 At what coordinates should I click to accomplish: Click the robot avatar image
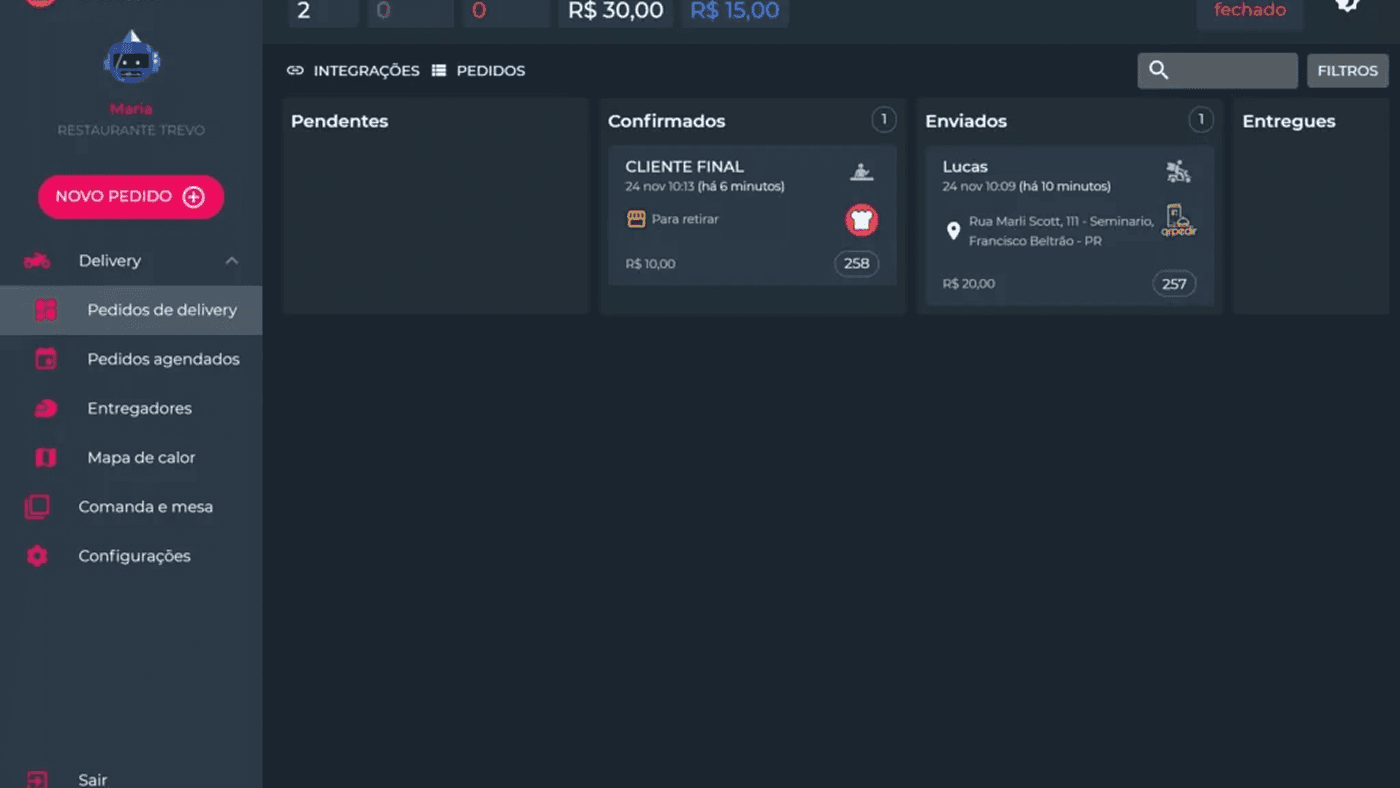pos(132,58)
